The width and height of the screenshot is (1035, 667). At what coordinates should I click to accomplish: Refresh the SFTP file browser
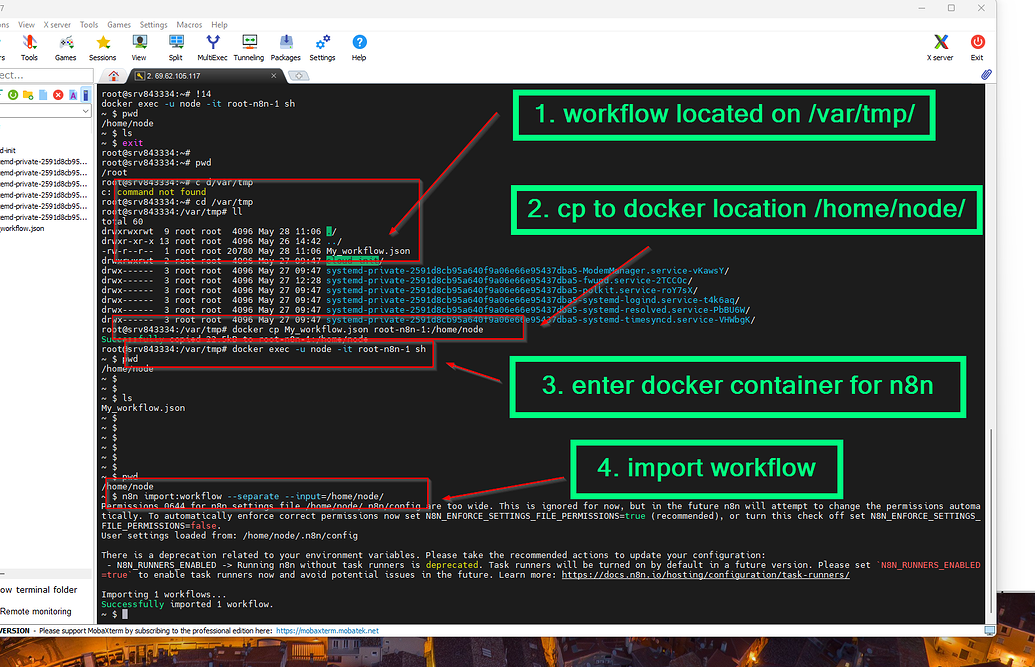13,94
